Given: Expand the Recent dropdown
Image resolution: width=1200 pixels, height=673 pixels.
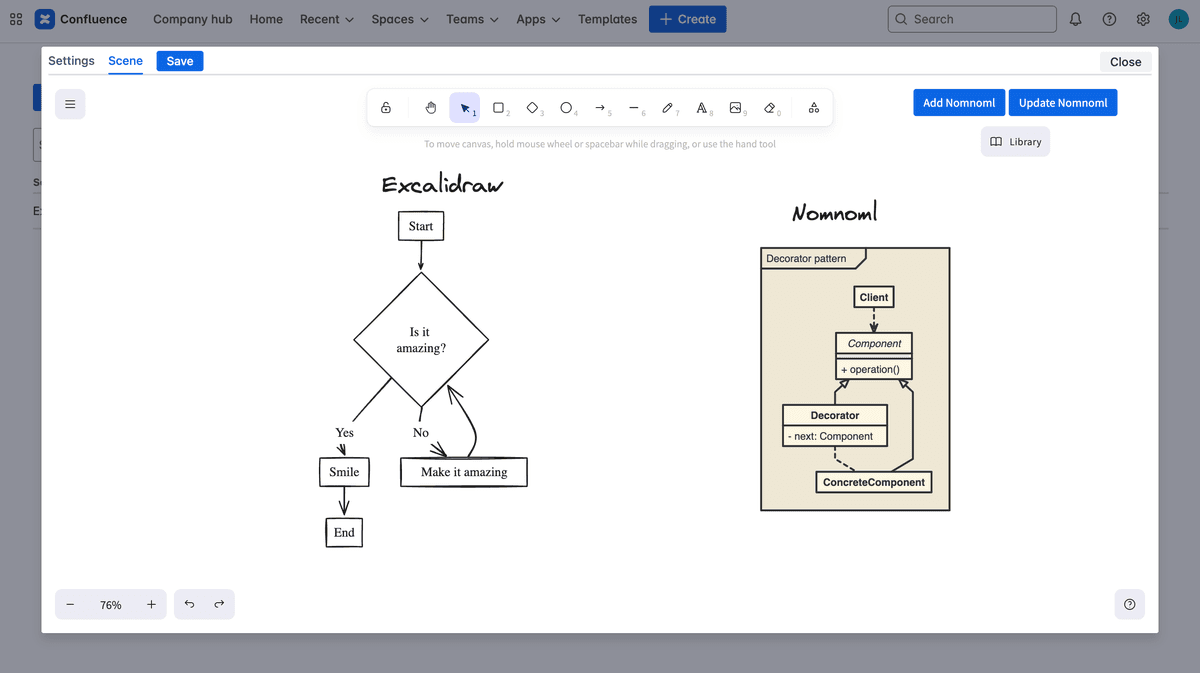Looking at the screenshot, I should pos(327,19).
